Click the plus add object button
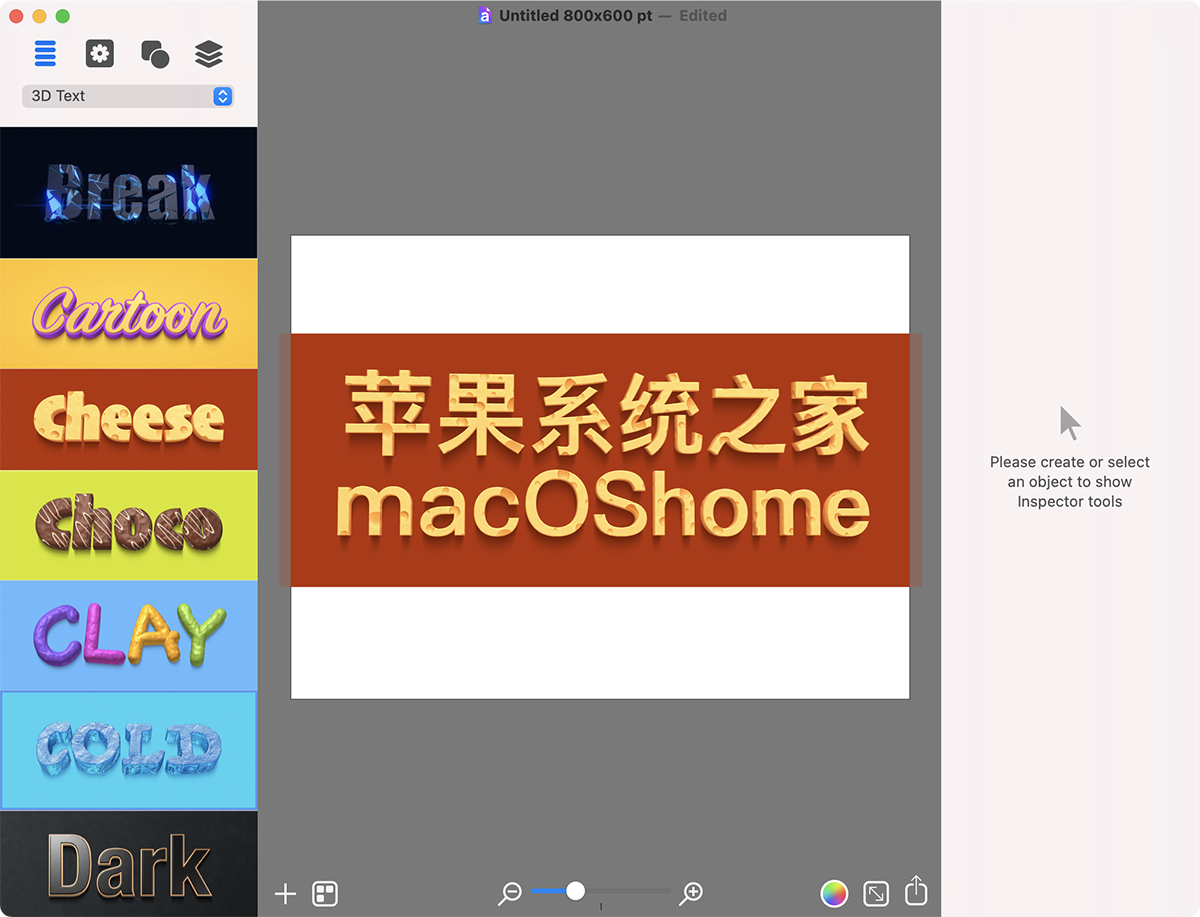 pyautogui.click(x=286, y=894)
